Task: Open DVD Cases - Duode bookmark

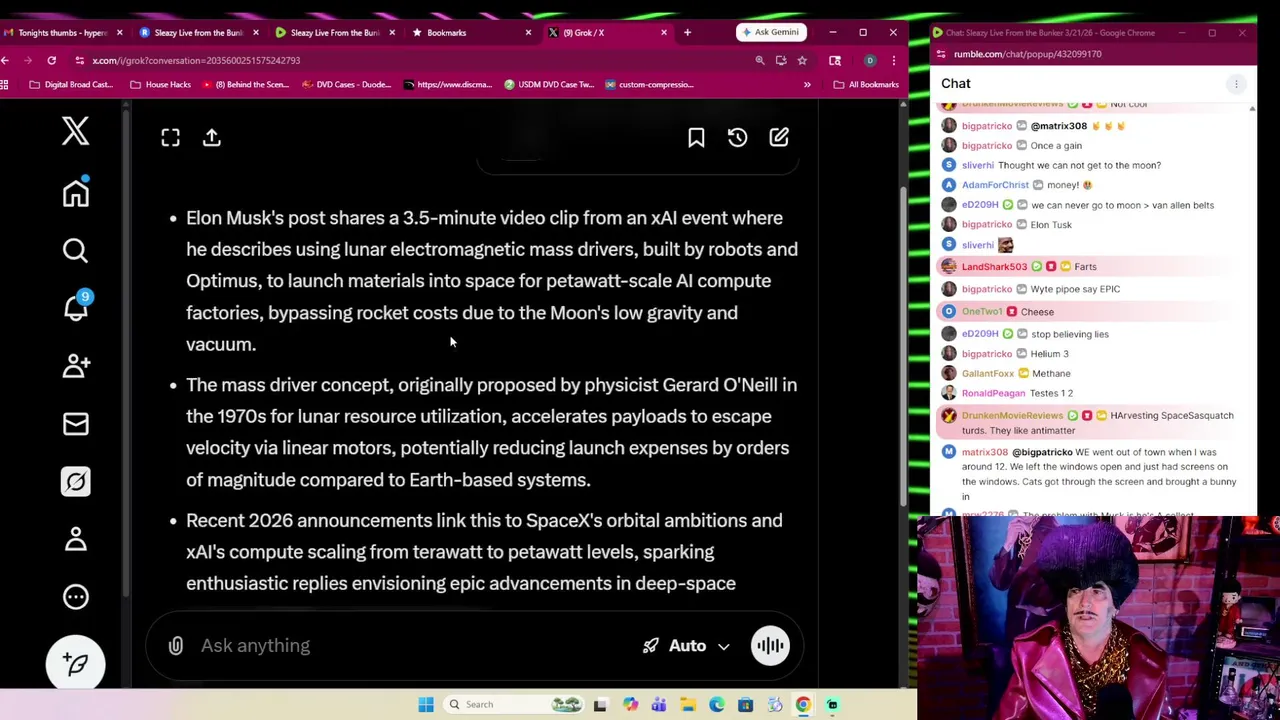Action: click(346, 84)
